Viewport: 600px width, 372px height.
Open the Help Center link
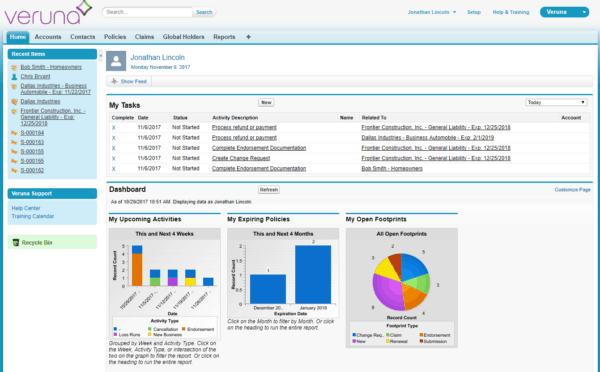pos(26,208)
